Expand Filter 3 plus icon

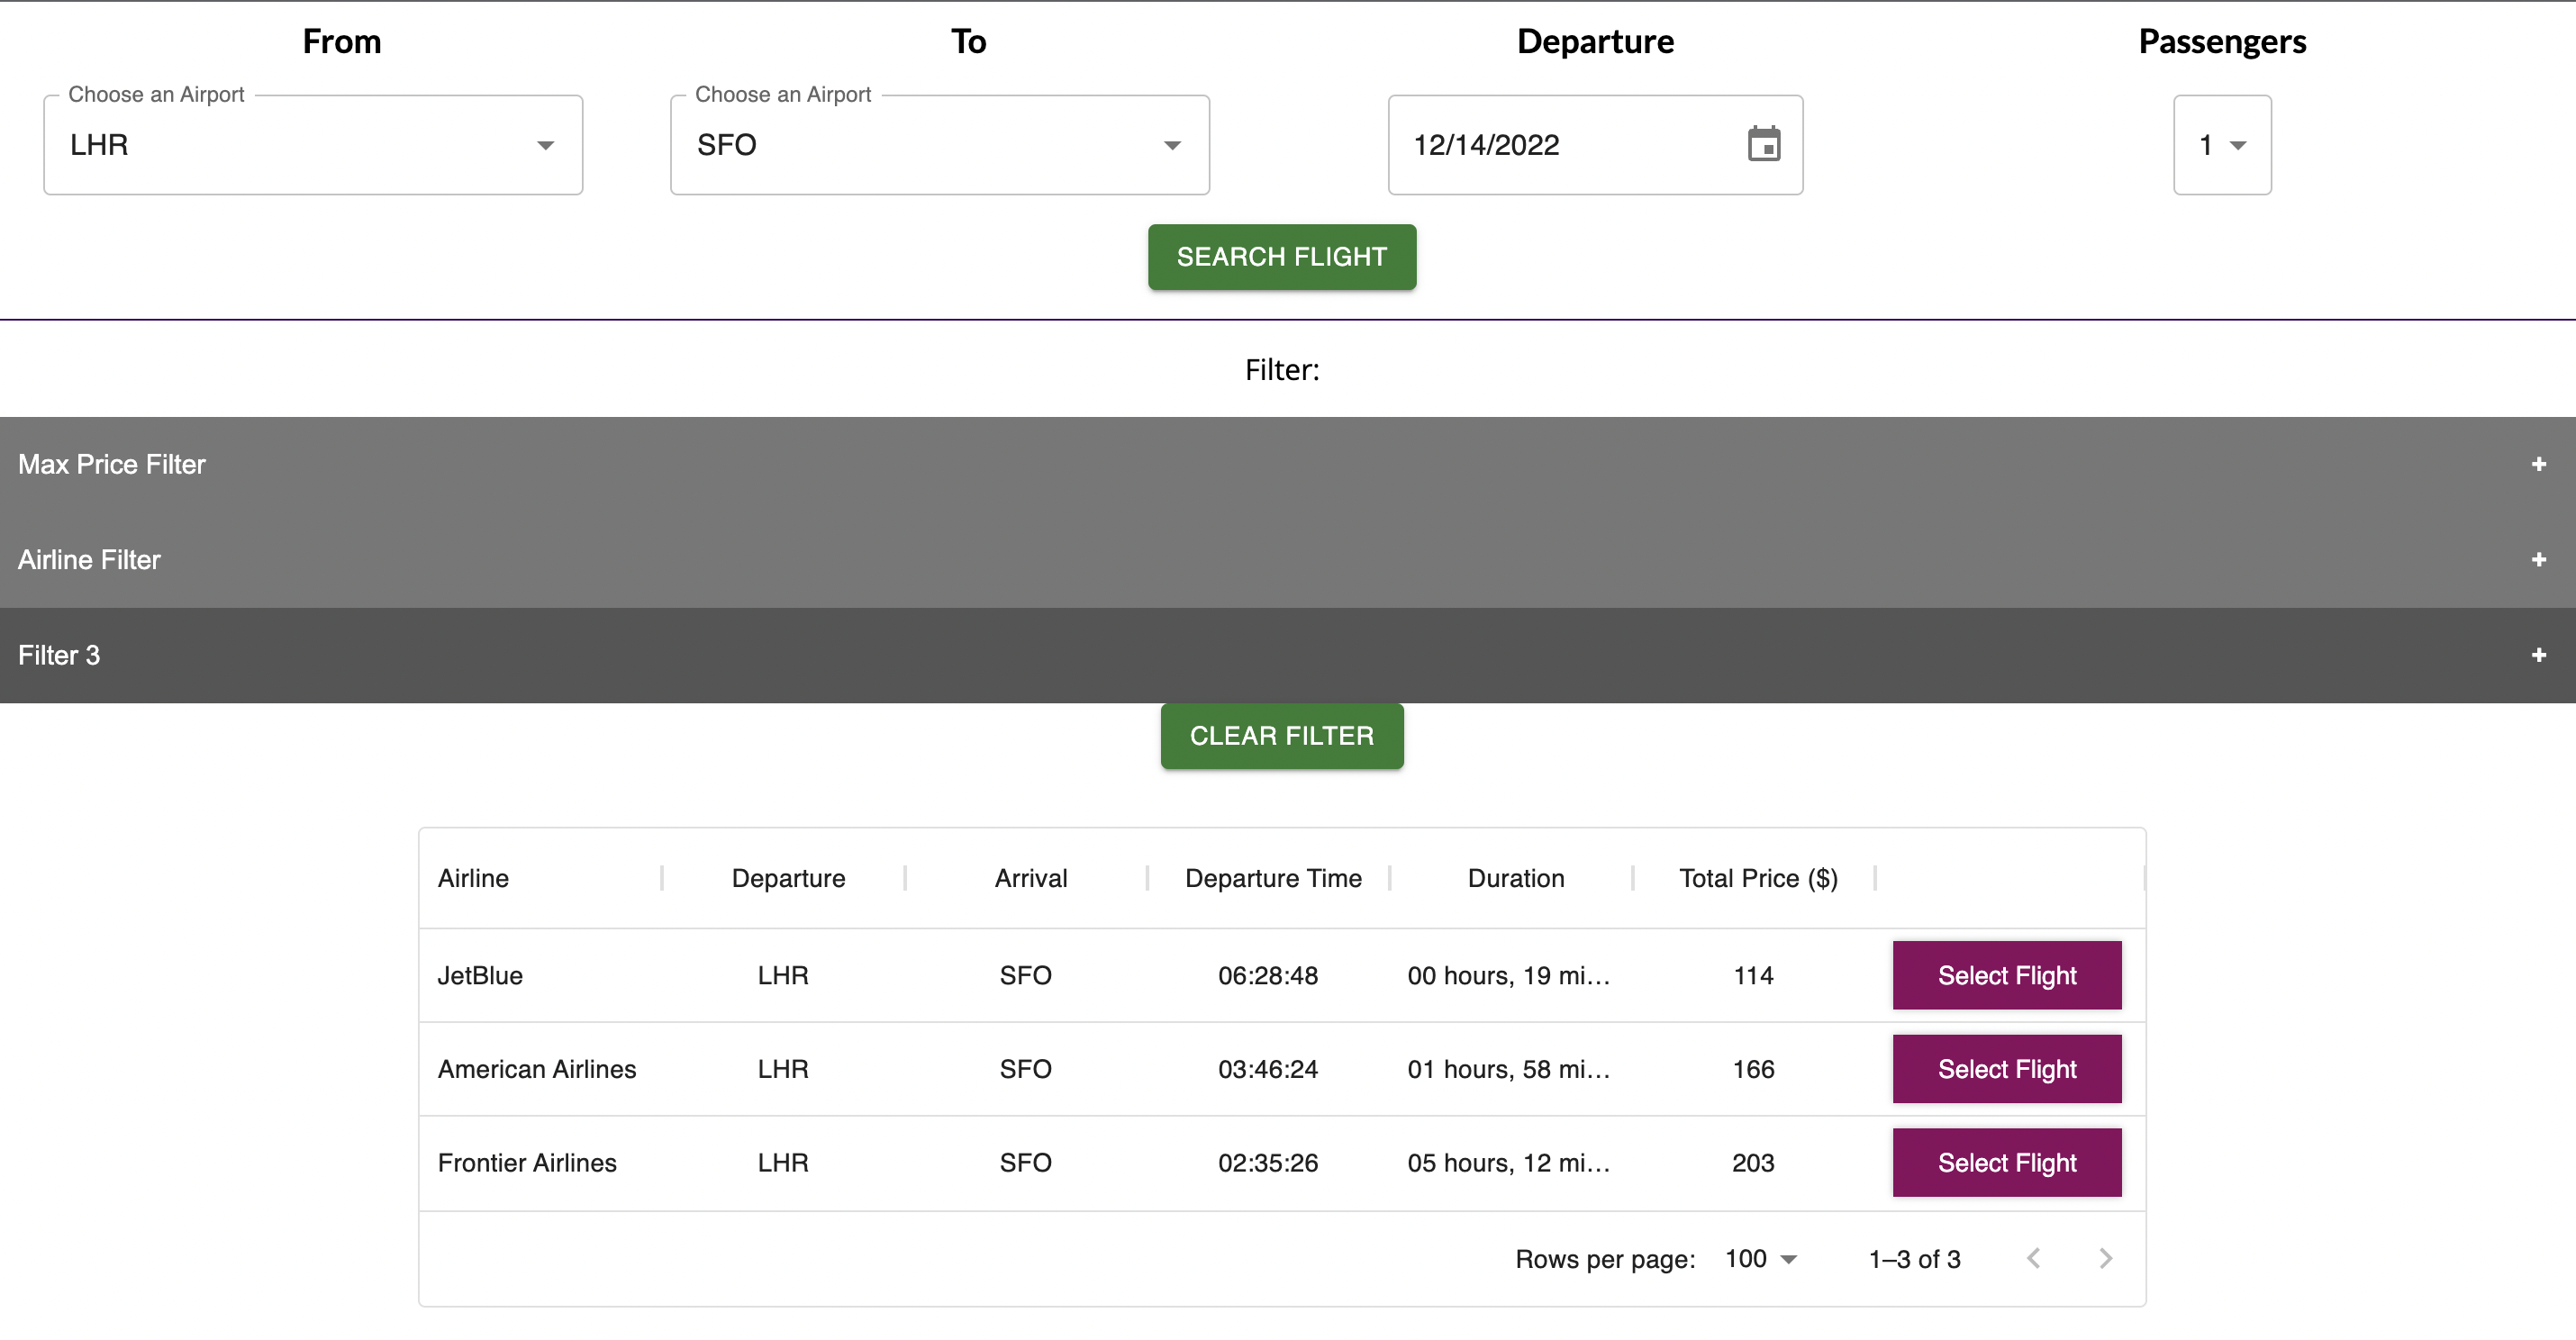(2538, 655)
